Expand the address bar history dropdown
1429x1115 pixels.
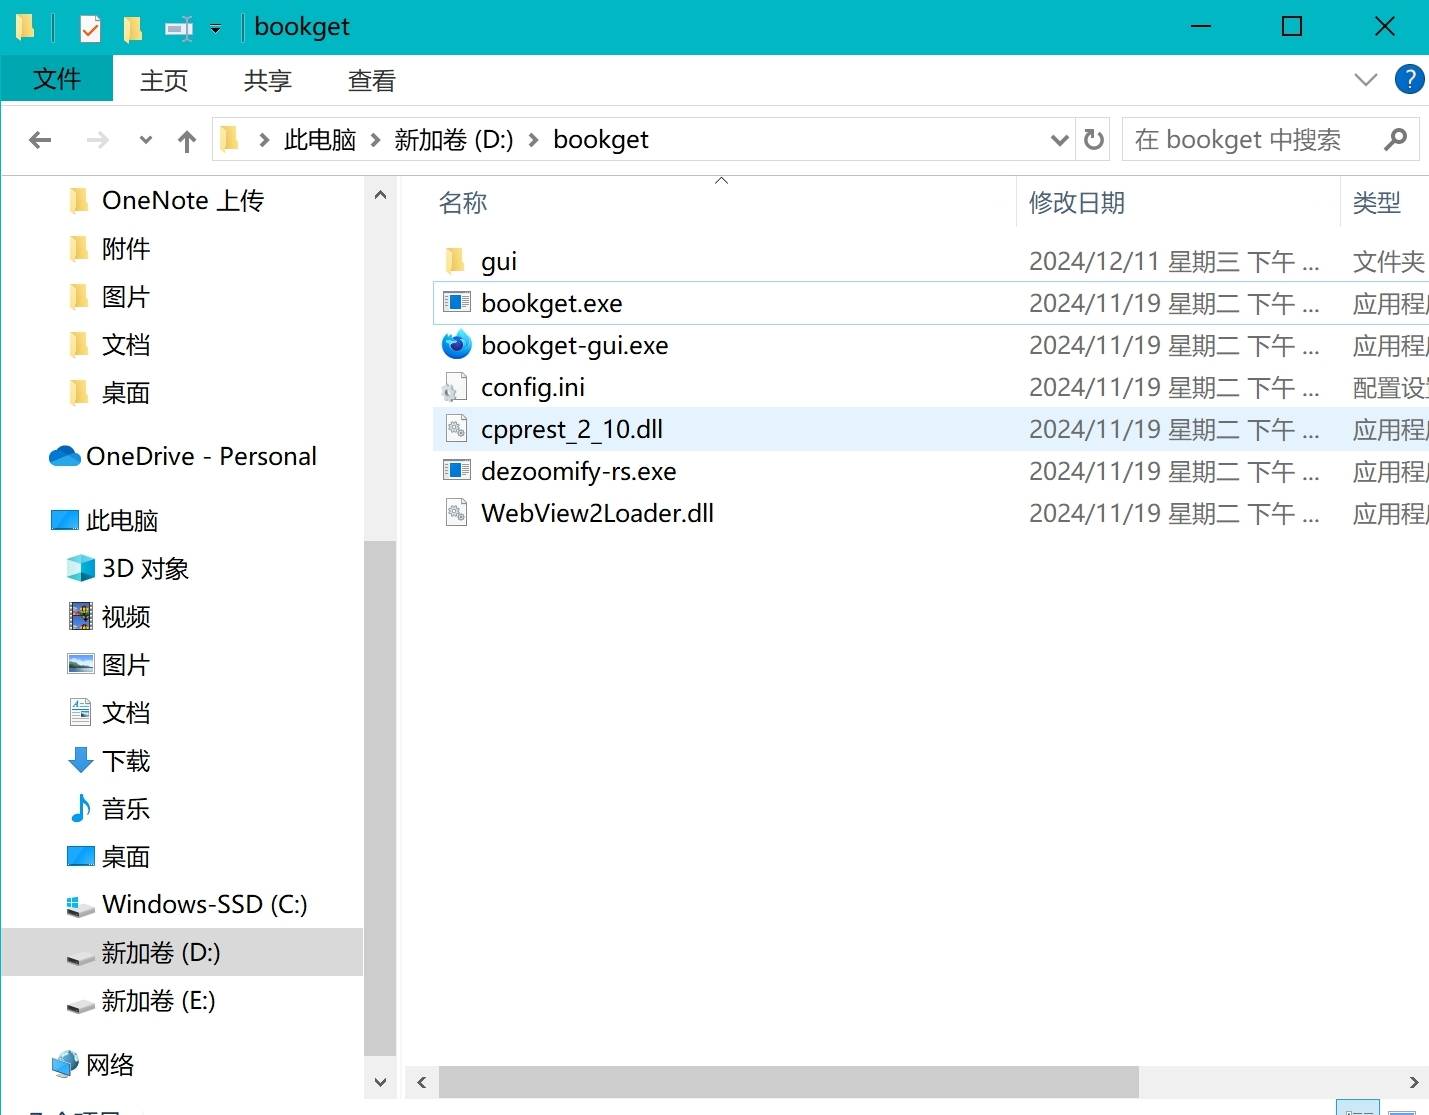(x=1059, y=140)
